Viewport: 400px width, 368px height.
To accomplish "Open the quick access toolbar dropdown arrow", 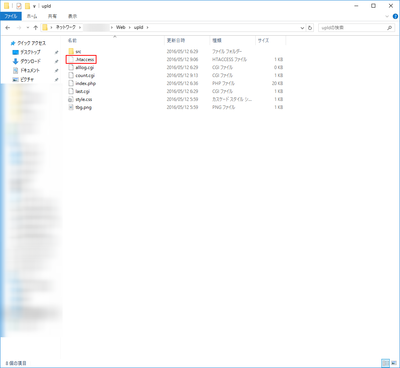I will point(34,6).
